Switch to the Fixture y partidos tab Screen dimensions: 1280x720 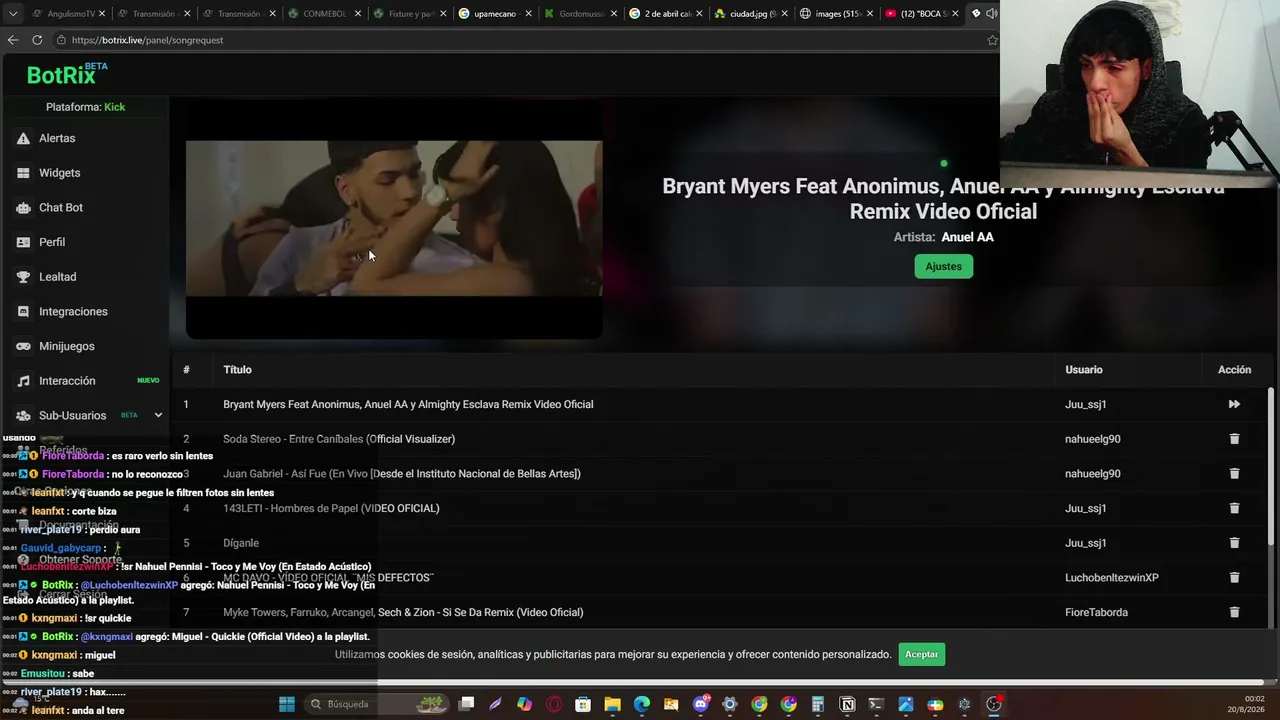click(x=408, y=14)
